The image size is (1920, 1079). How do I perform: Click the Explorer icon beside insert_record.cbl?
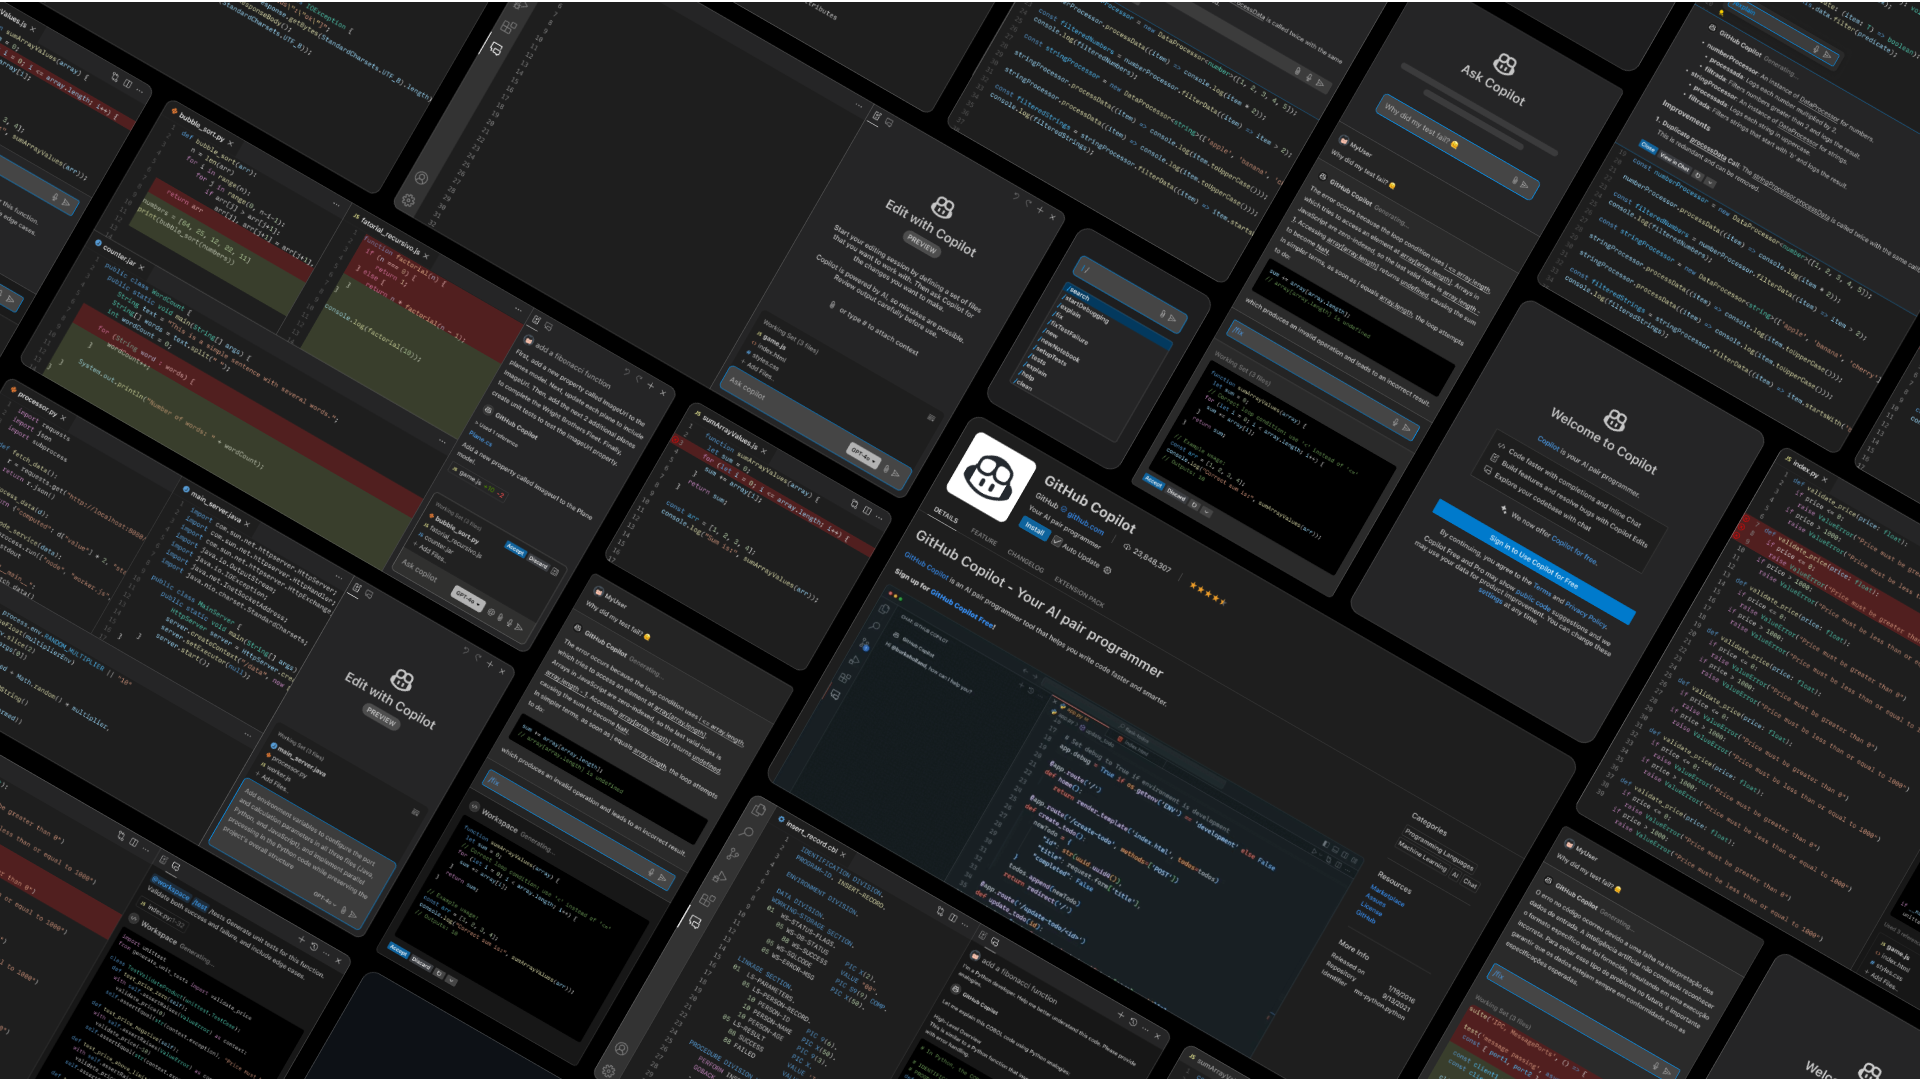pos(759,811)
